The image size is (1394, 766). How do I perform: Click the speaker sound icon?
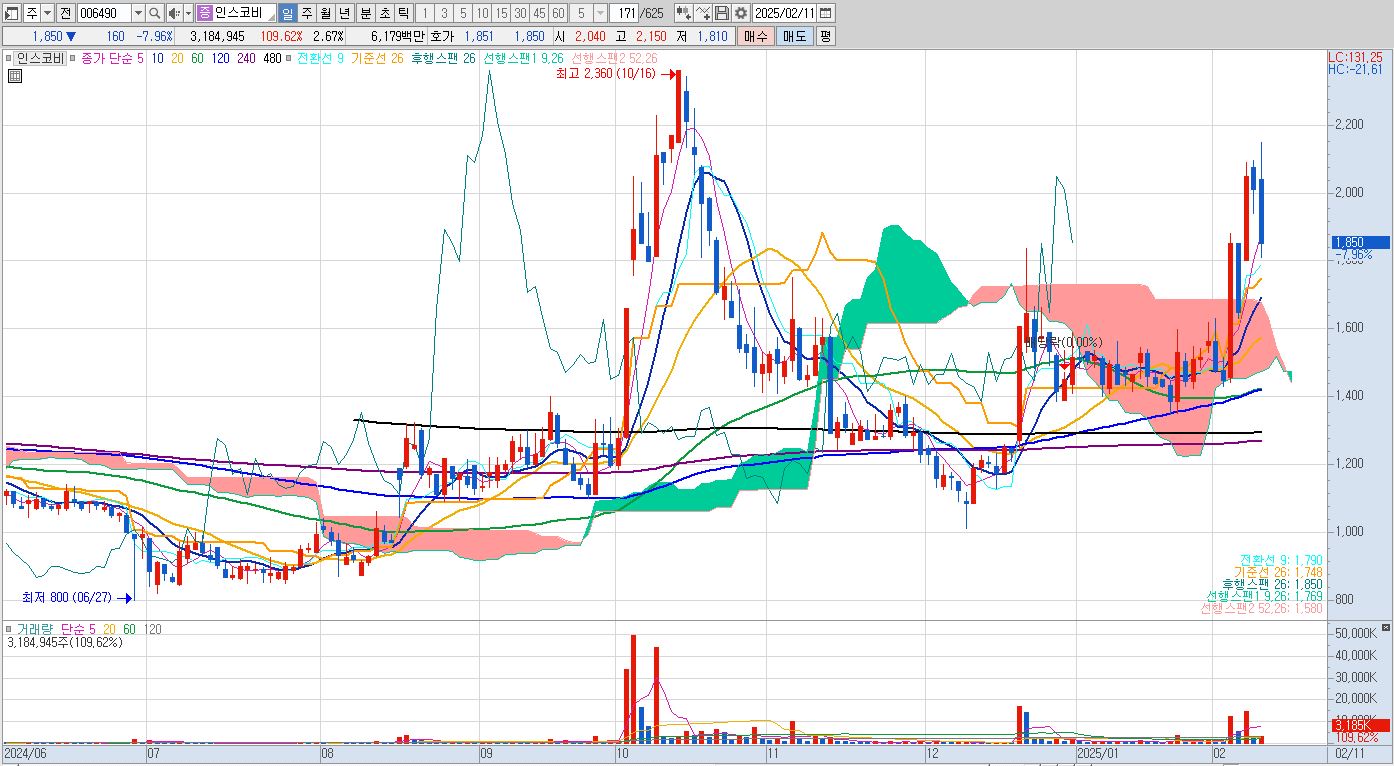(x=174, y=13)
